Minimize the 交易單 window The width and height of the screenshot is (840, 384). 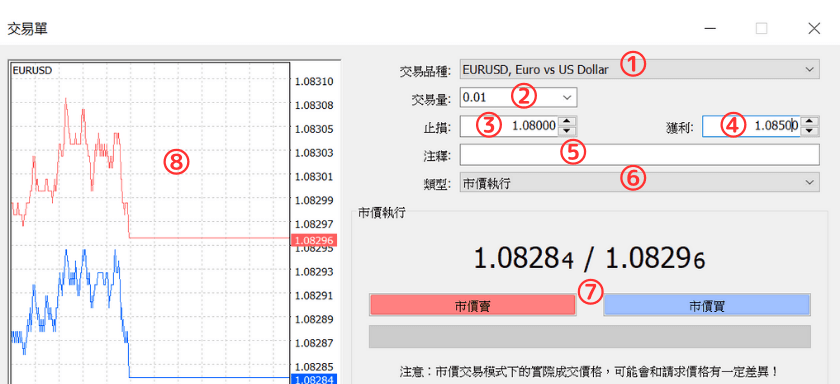coord(710,28)
